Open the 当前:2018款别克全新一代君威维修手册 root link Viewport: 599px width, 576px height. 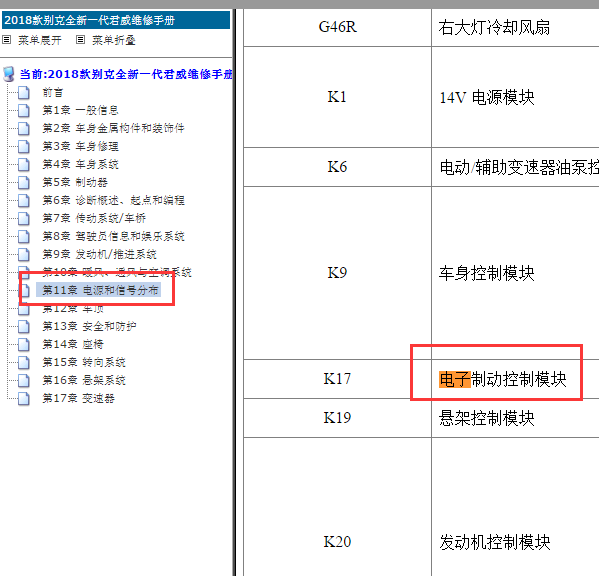[126, 74]
